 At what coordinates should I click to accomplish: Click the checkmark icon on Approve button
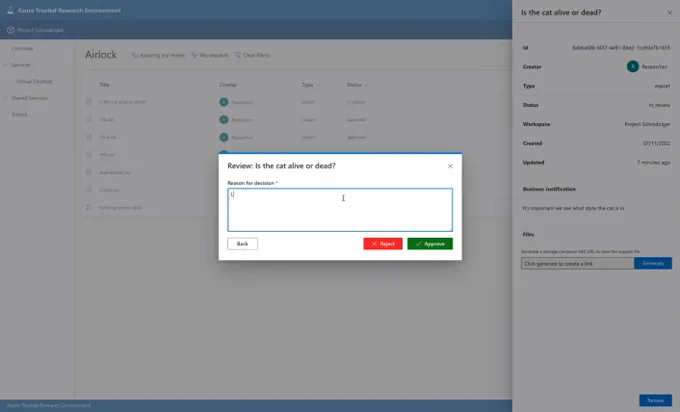pyautogui.click(x=418, y=244)
